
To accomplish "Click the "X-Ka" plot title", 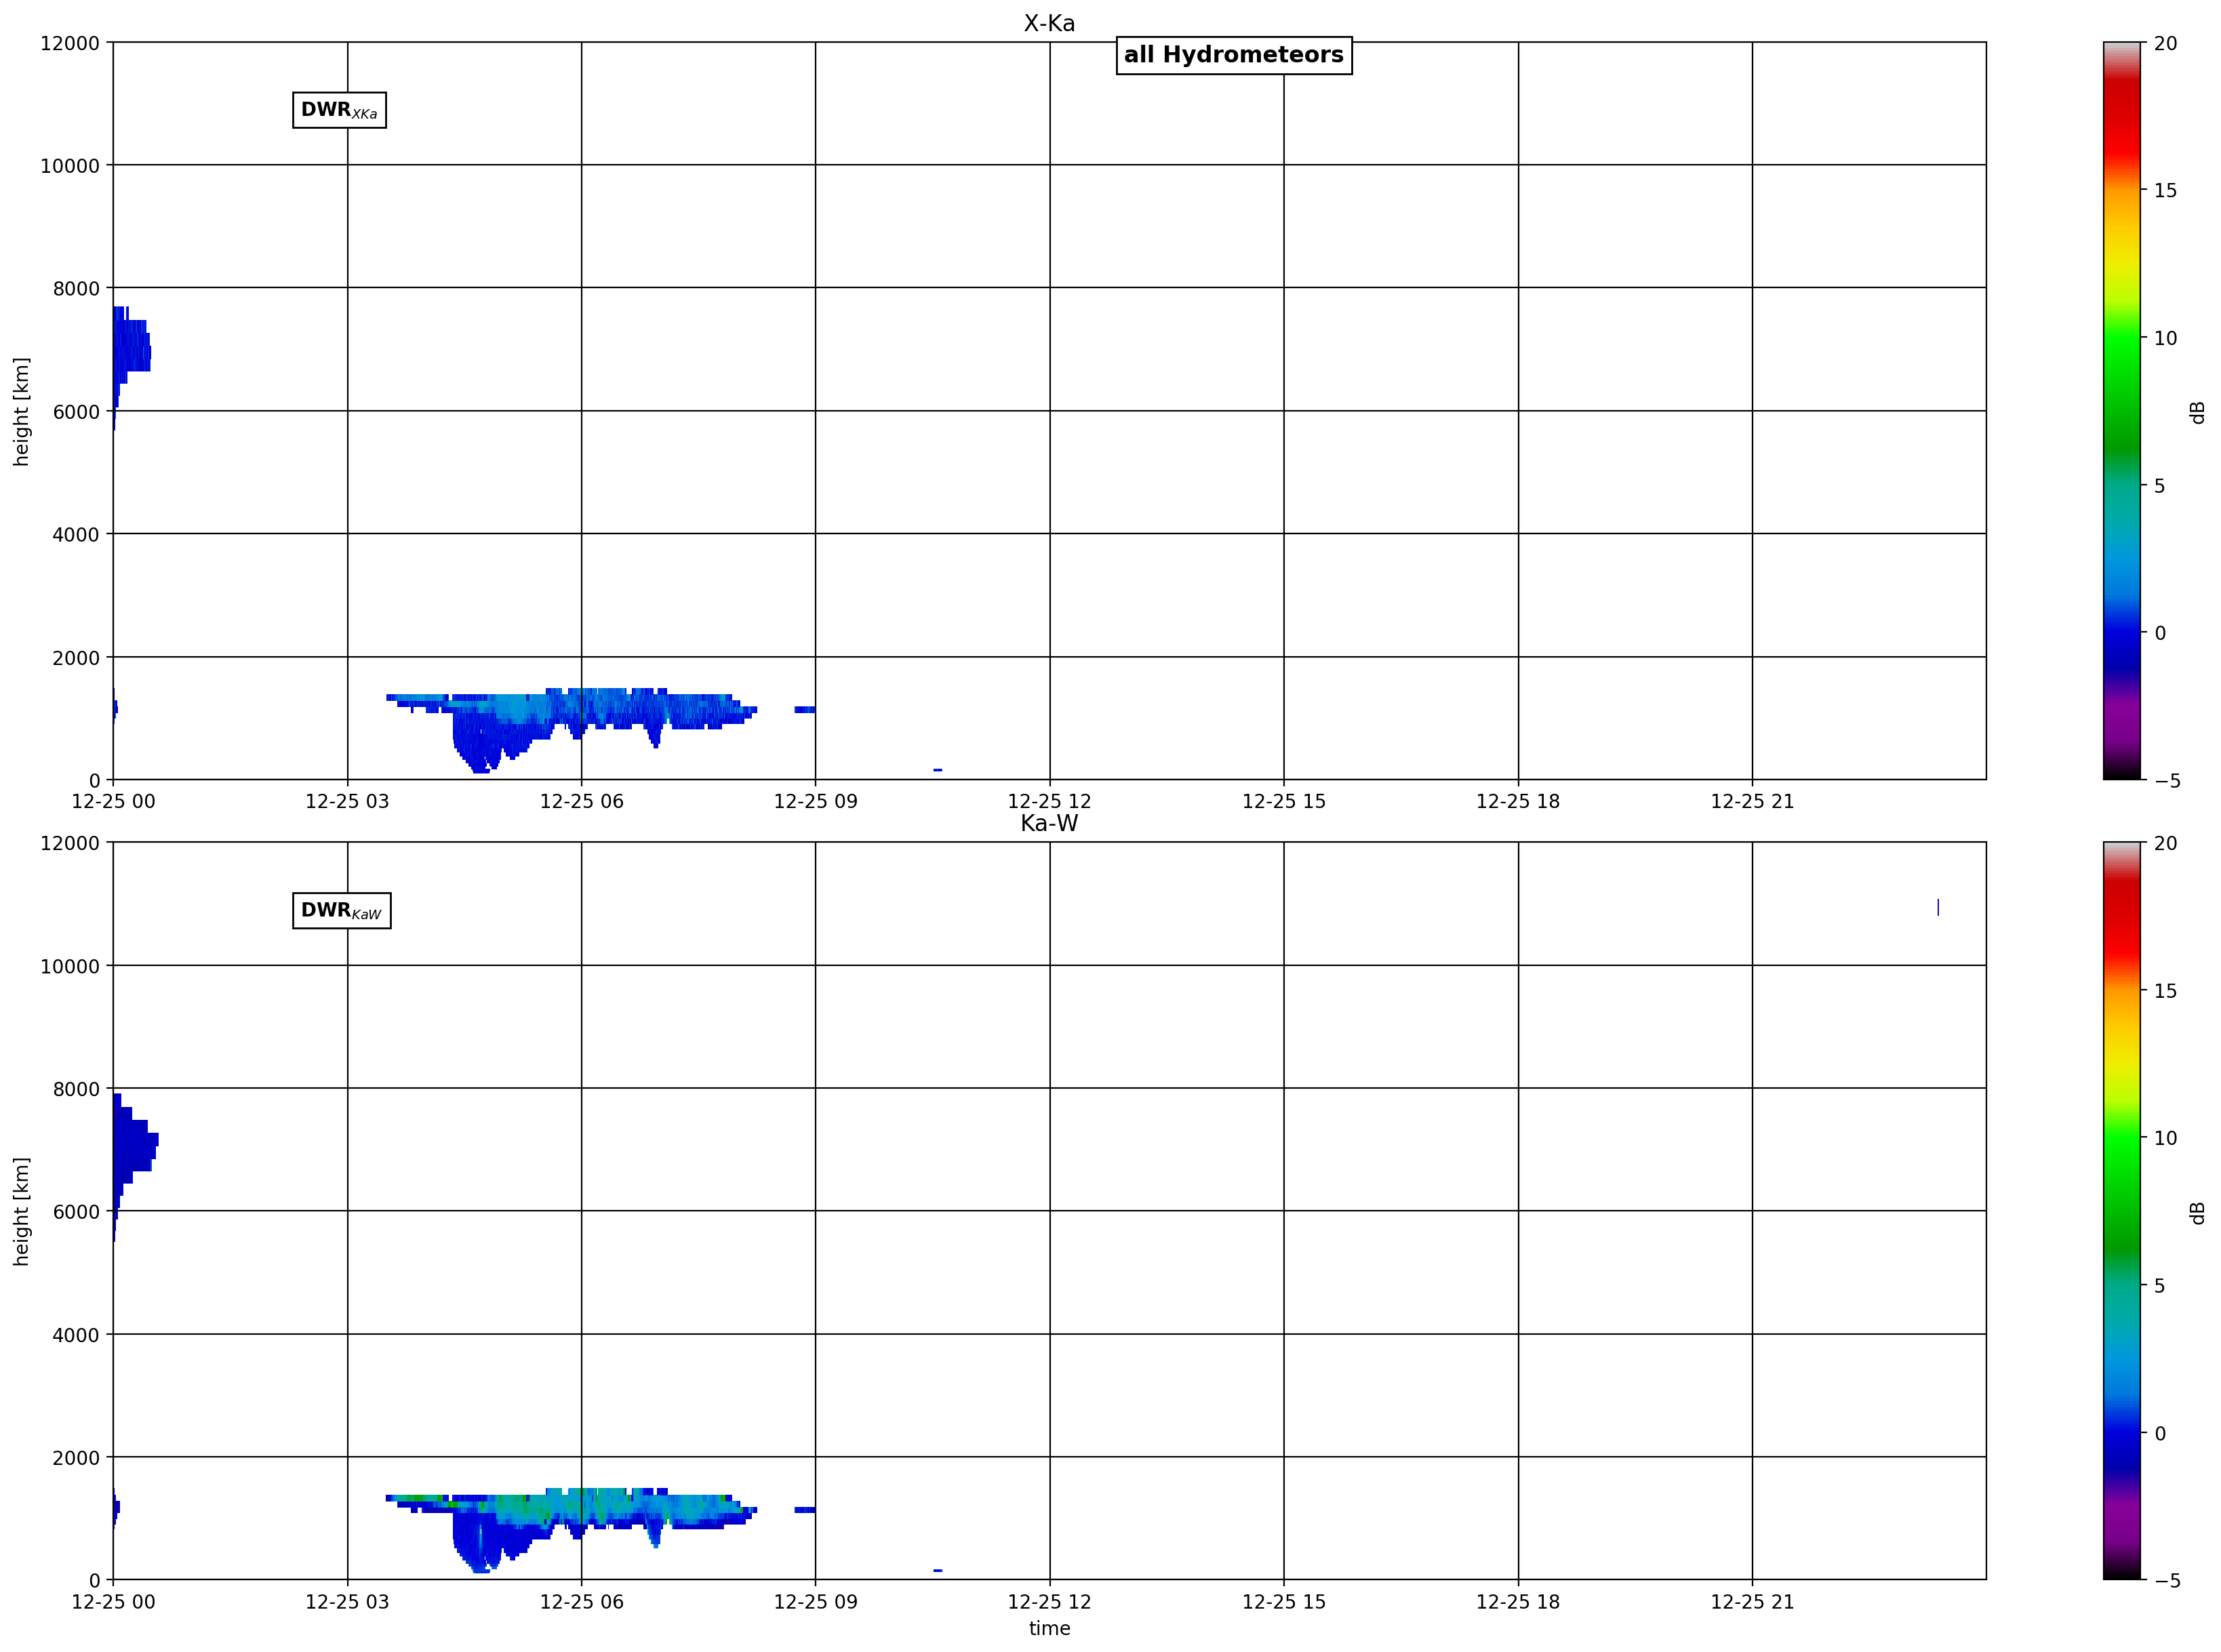I will (1049, 23).
